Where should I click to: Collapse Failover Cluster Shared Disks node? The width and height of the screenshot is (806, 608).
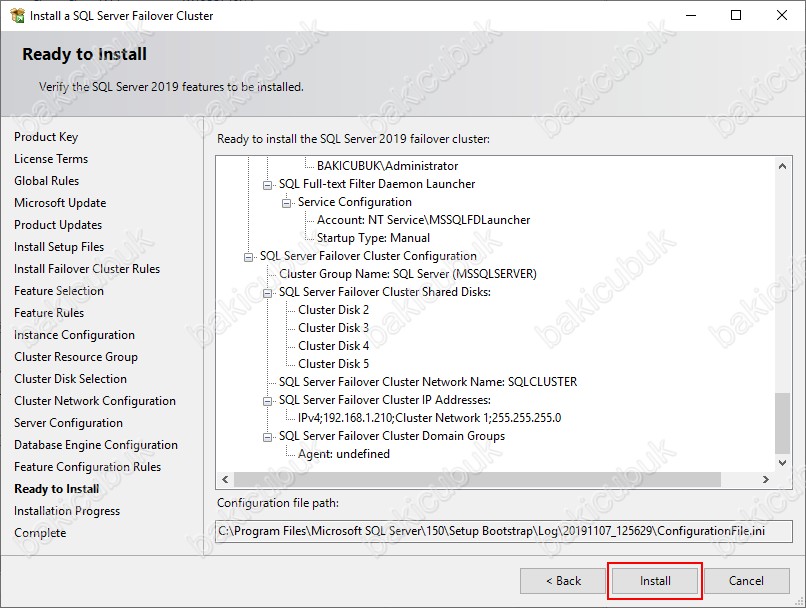[267, 293]
